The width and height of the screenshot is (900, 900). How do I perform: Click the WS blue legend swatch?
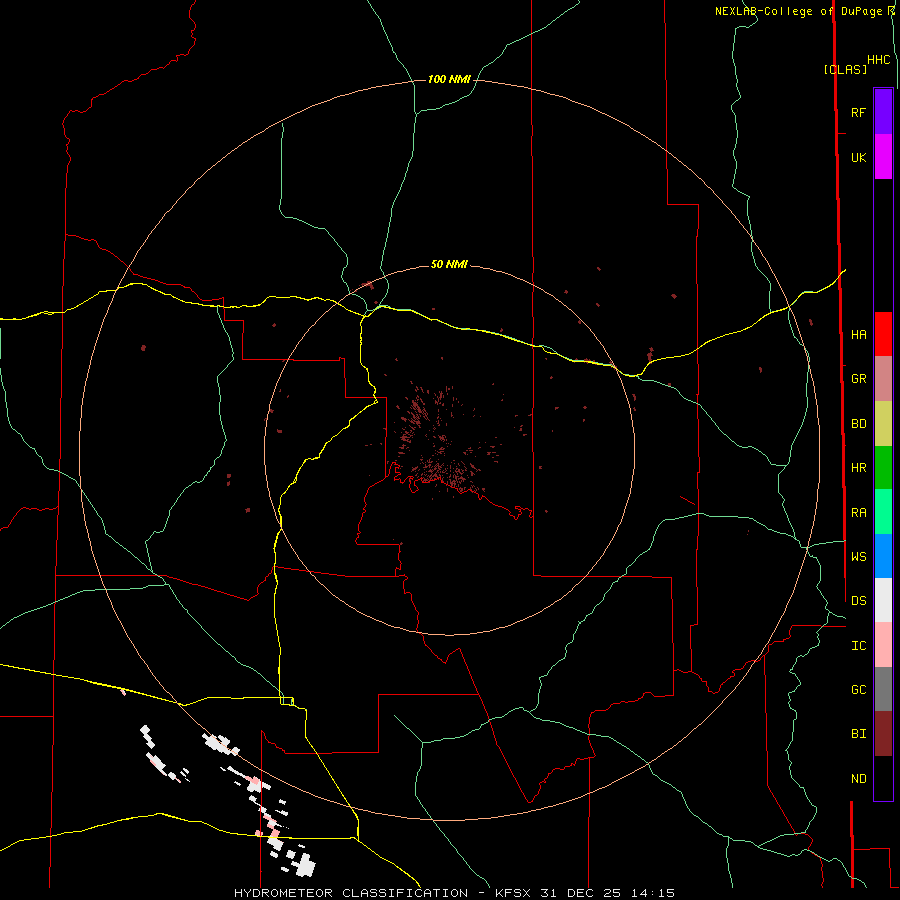(883, 556)
